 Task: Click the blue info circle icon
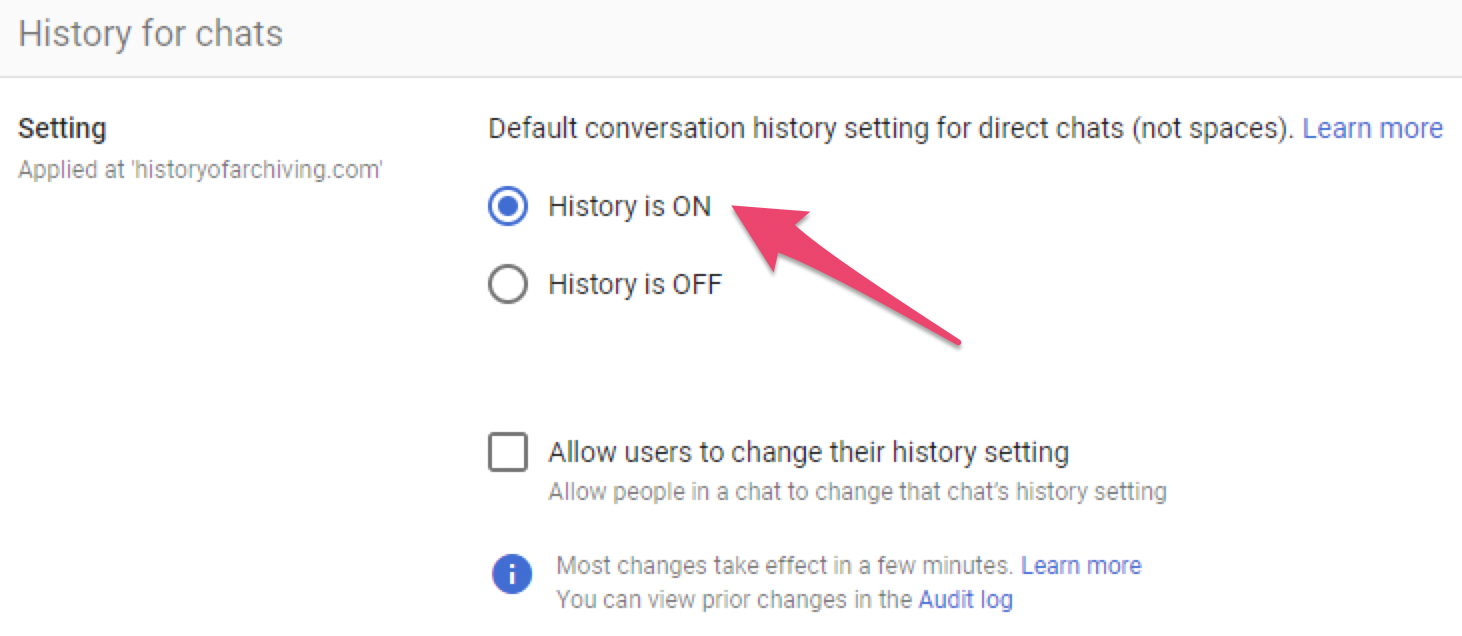tap(511, 574)
